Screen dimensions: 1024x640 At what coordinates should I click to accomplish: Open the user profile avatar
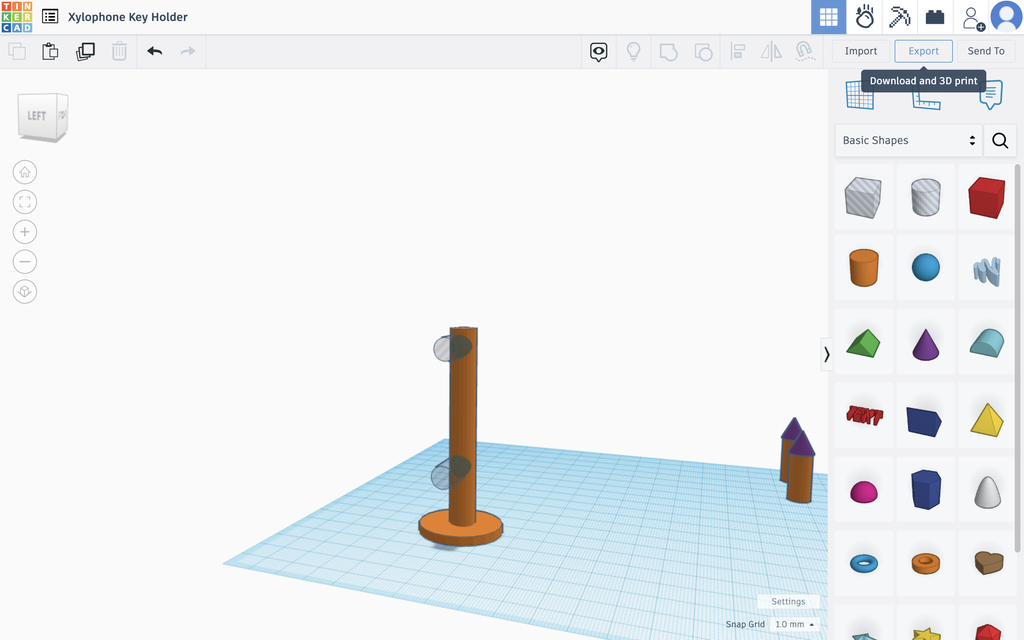click(1006, 16)
